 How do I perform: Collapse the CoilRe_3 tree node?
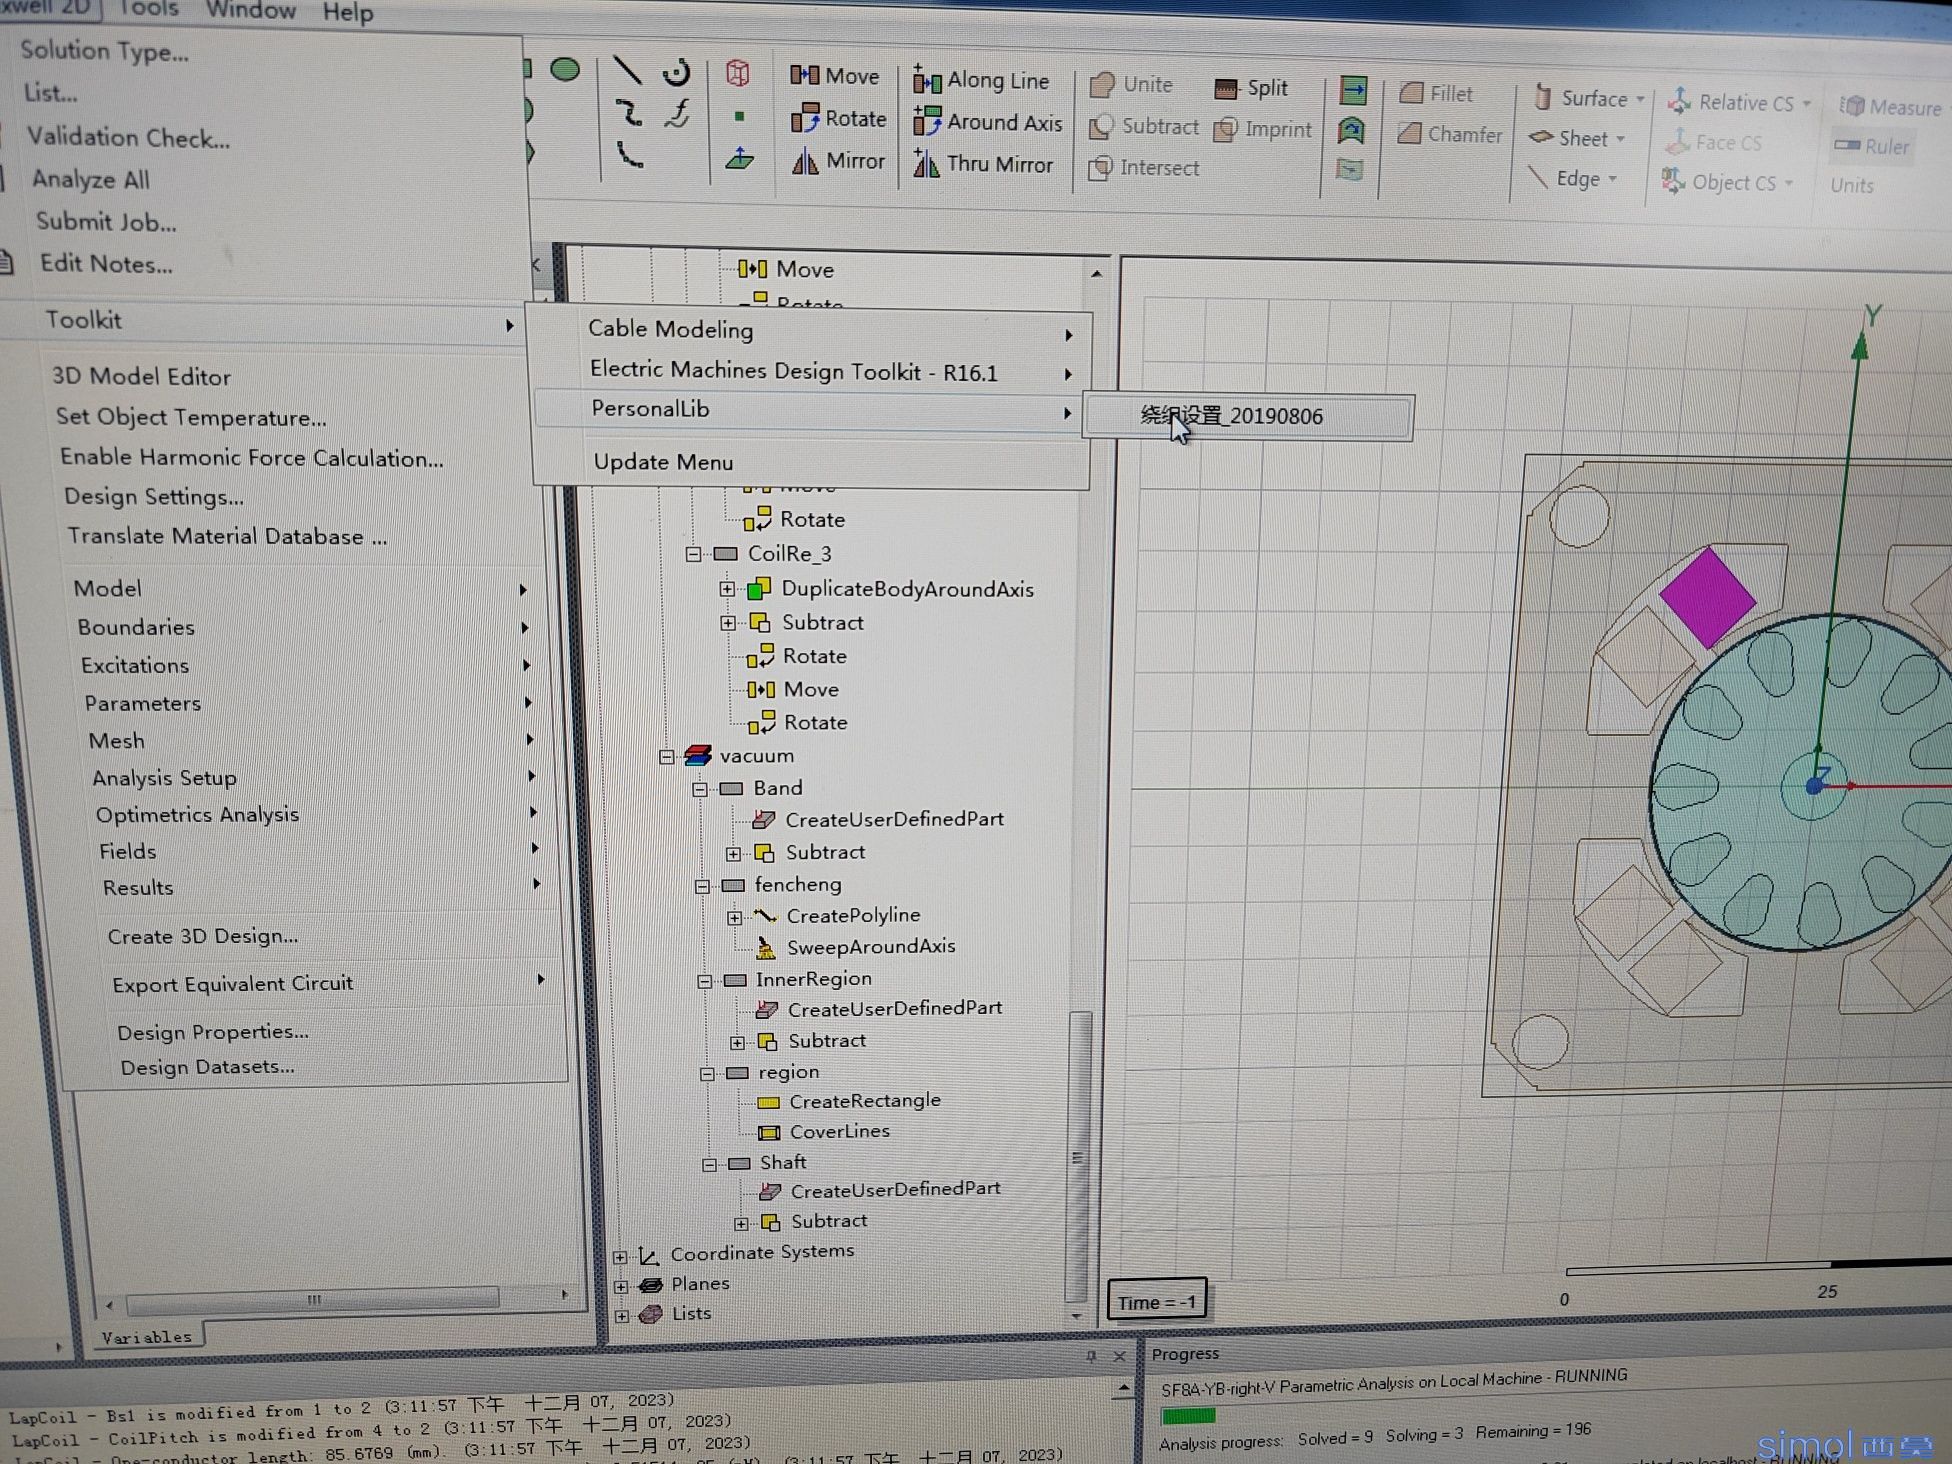tap(693, 554)
